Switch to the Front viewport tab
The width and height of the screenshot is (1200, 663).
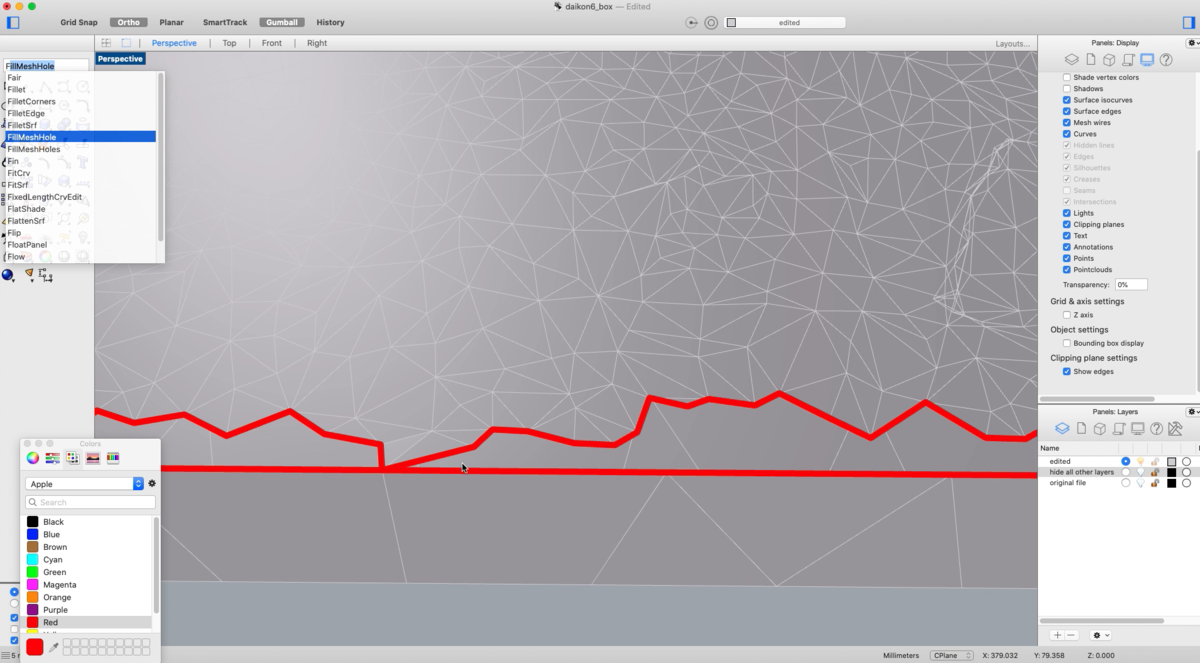(x=272, y=43)
